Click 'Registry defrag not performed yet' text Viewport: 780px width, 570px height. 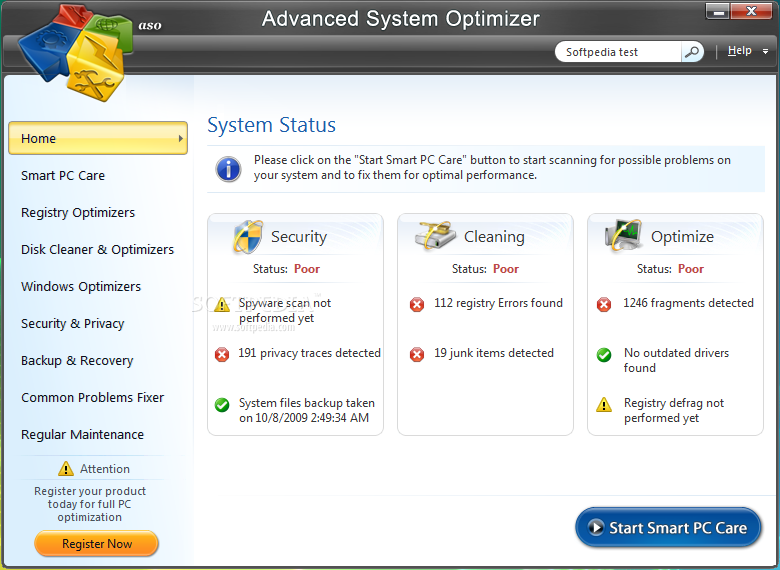click(674, 410)
